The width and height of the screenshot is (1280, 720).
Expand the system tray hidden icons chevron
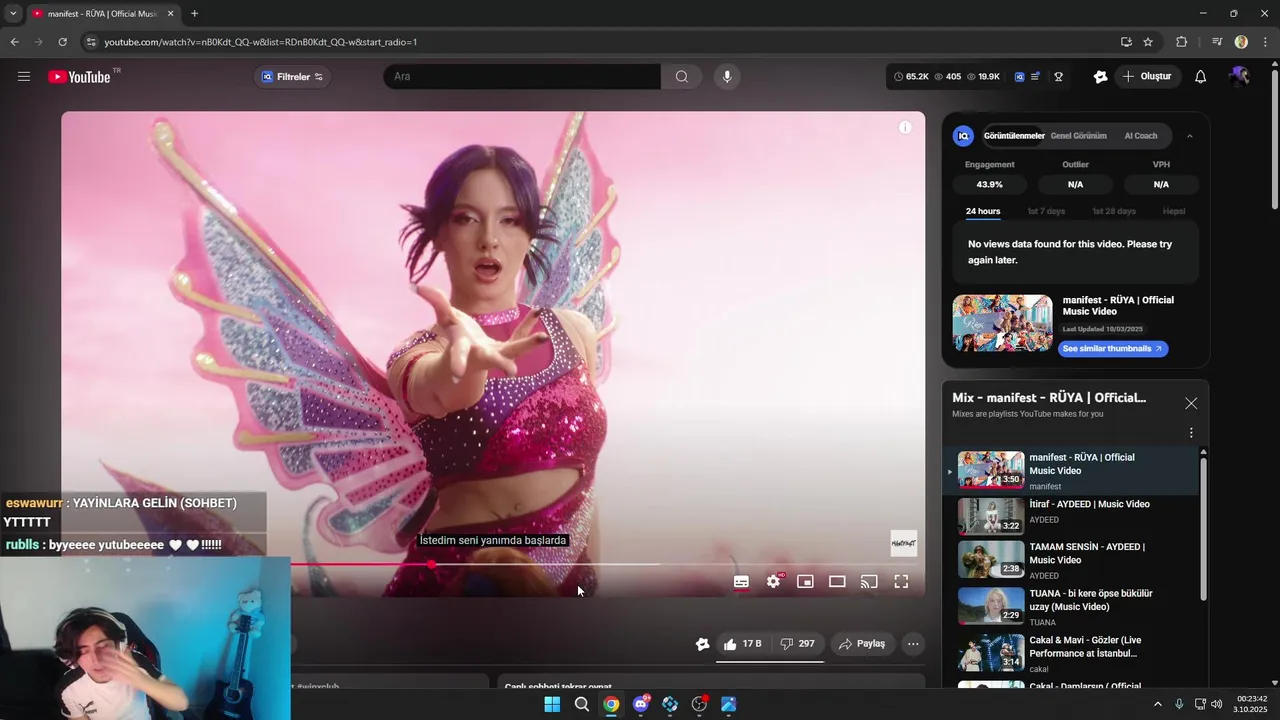click(x=1158, y=704)
